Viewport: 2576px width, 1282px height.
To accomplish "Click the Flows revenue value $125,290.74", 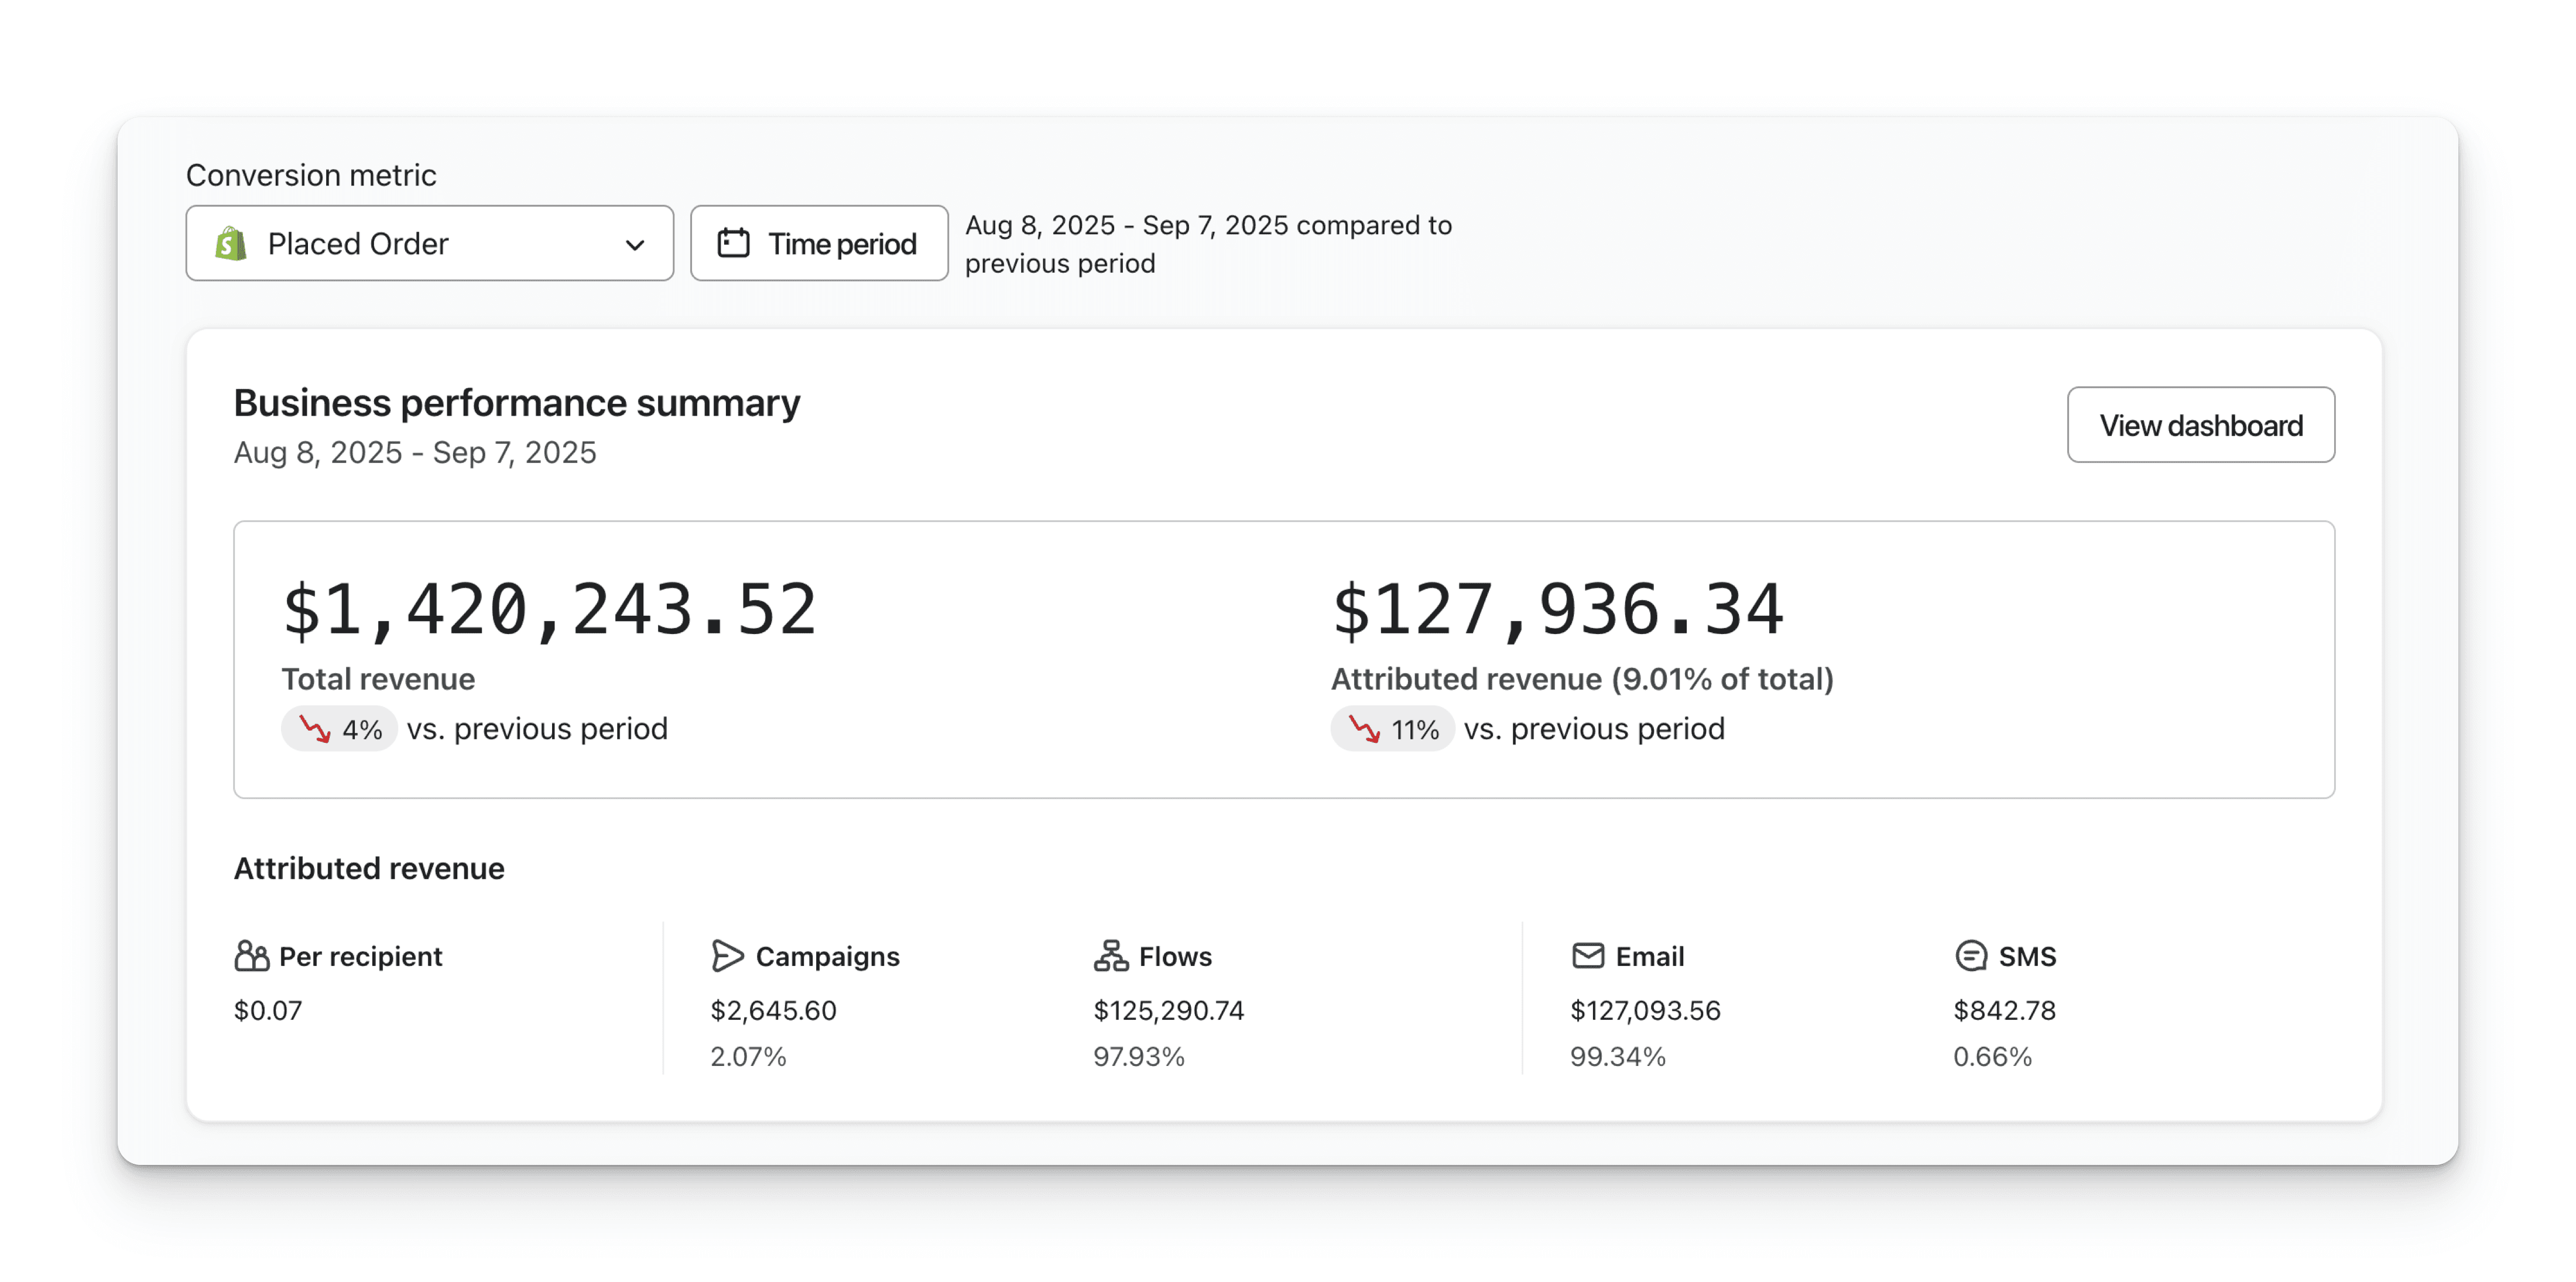I will (1168, 1010).
